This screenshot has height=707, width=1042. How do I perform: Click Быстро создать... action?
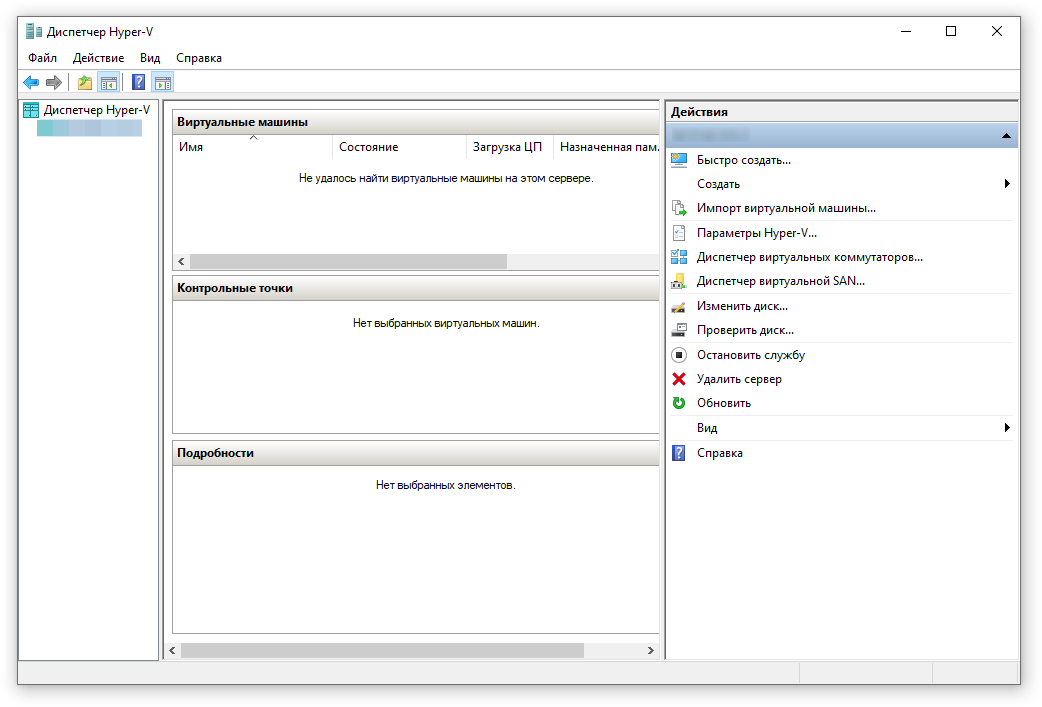[x=744, y=160]
